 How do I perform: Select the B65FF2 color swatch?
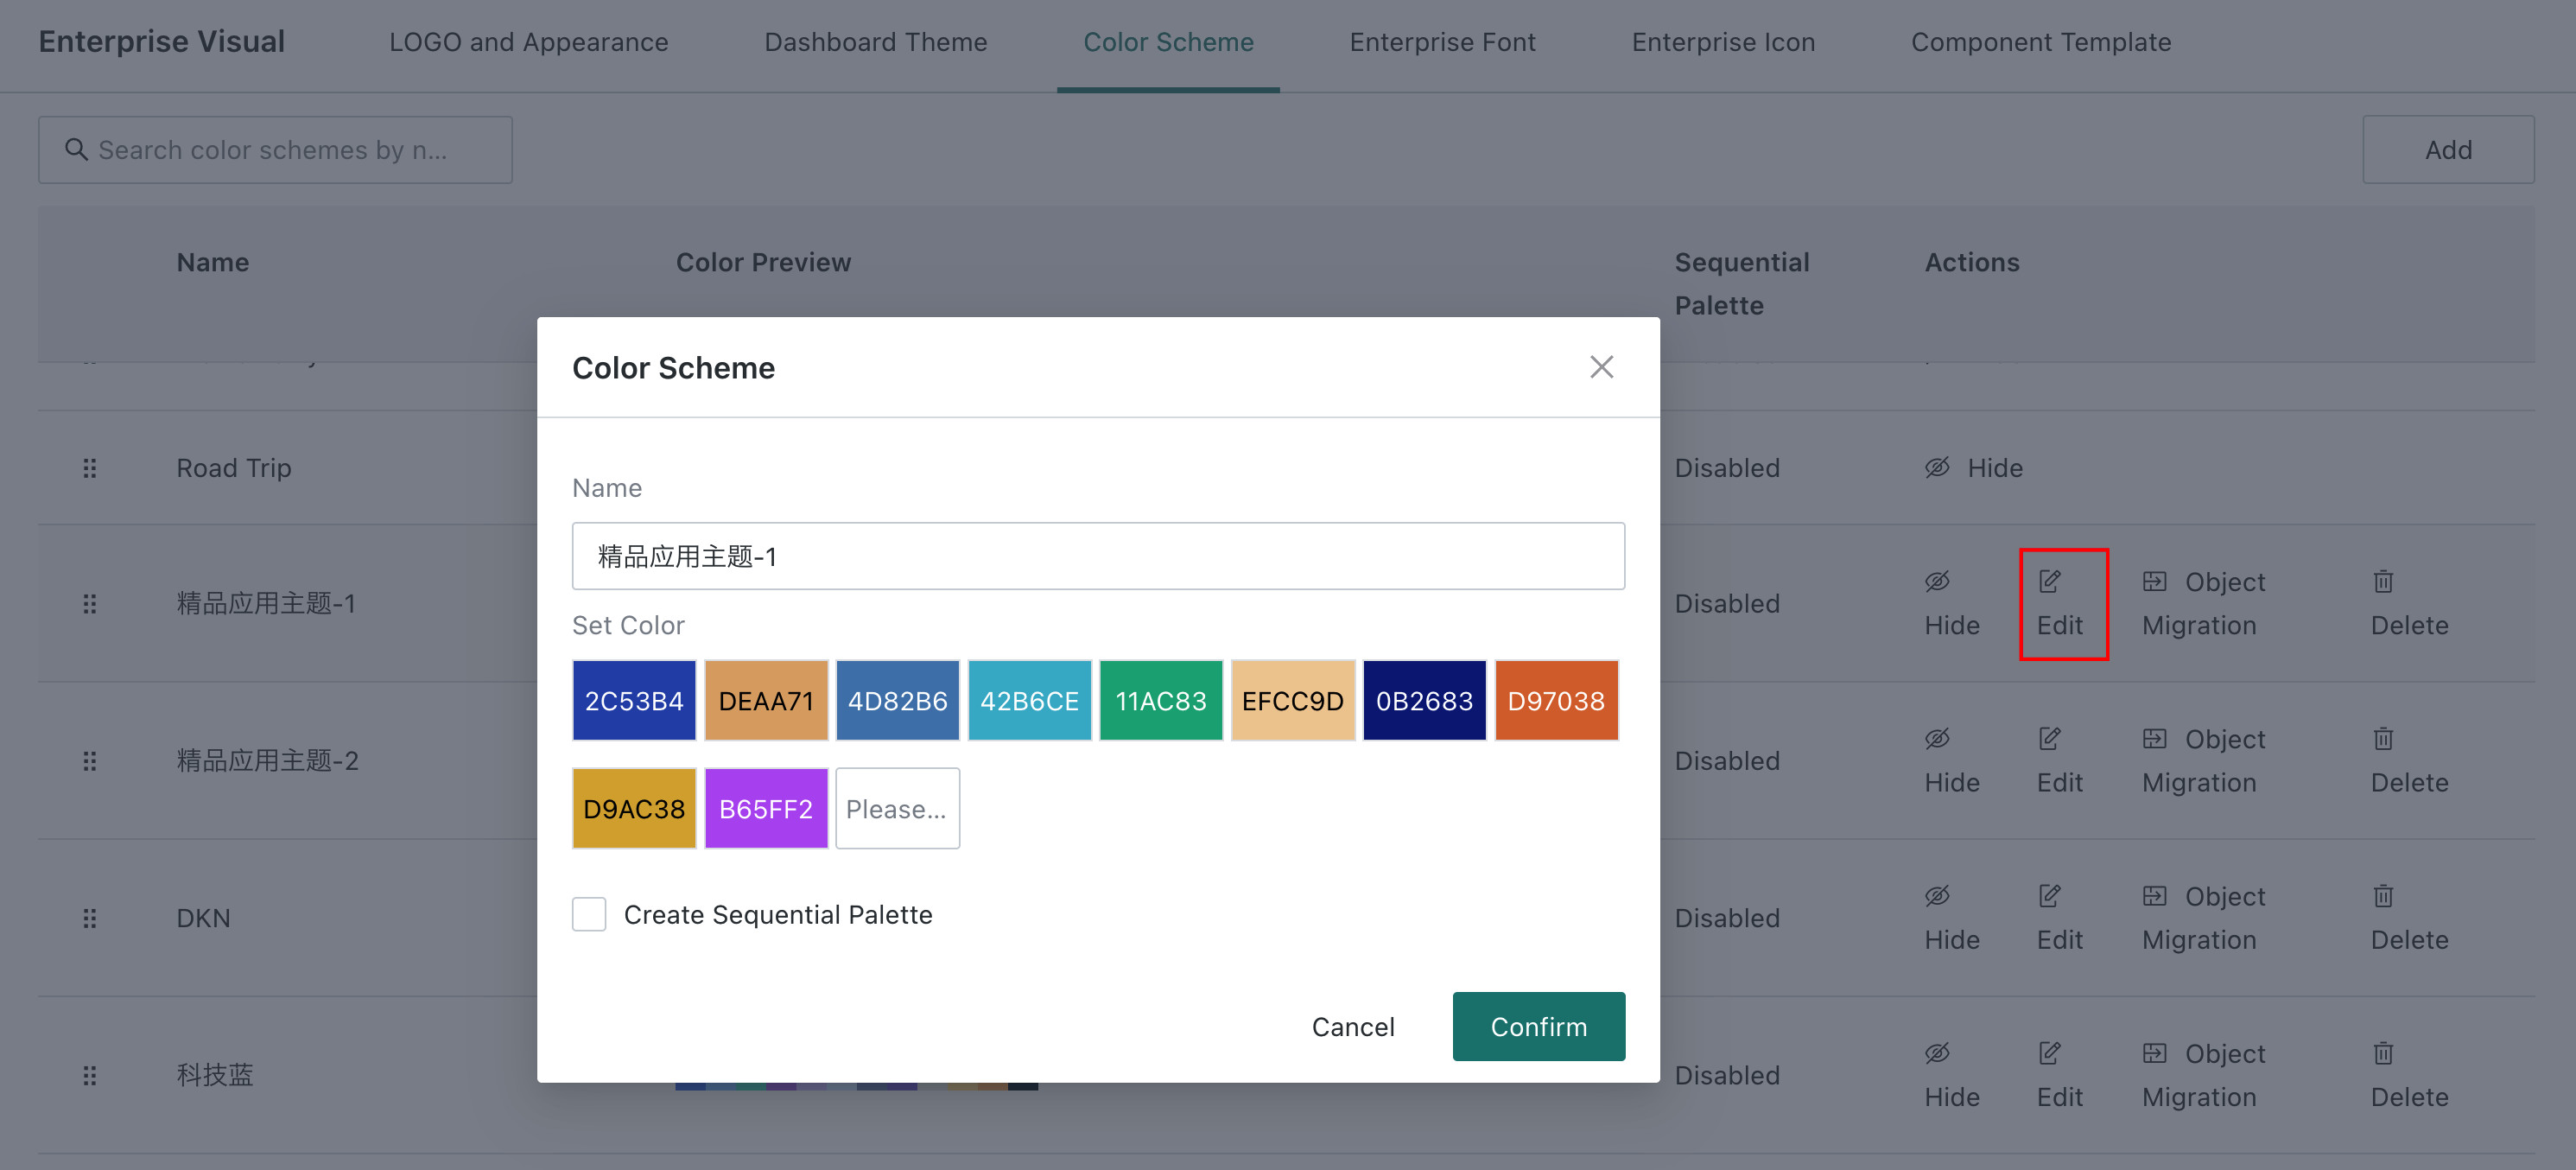(766, 808)
